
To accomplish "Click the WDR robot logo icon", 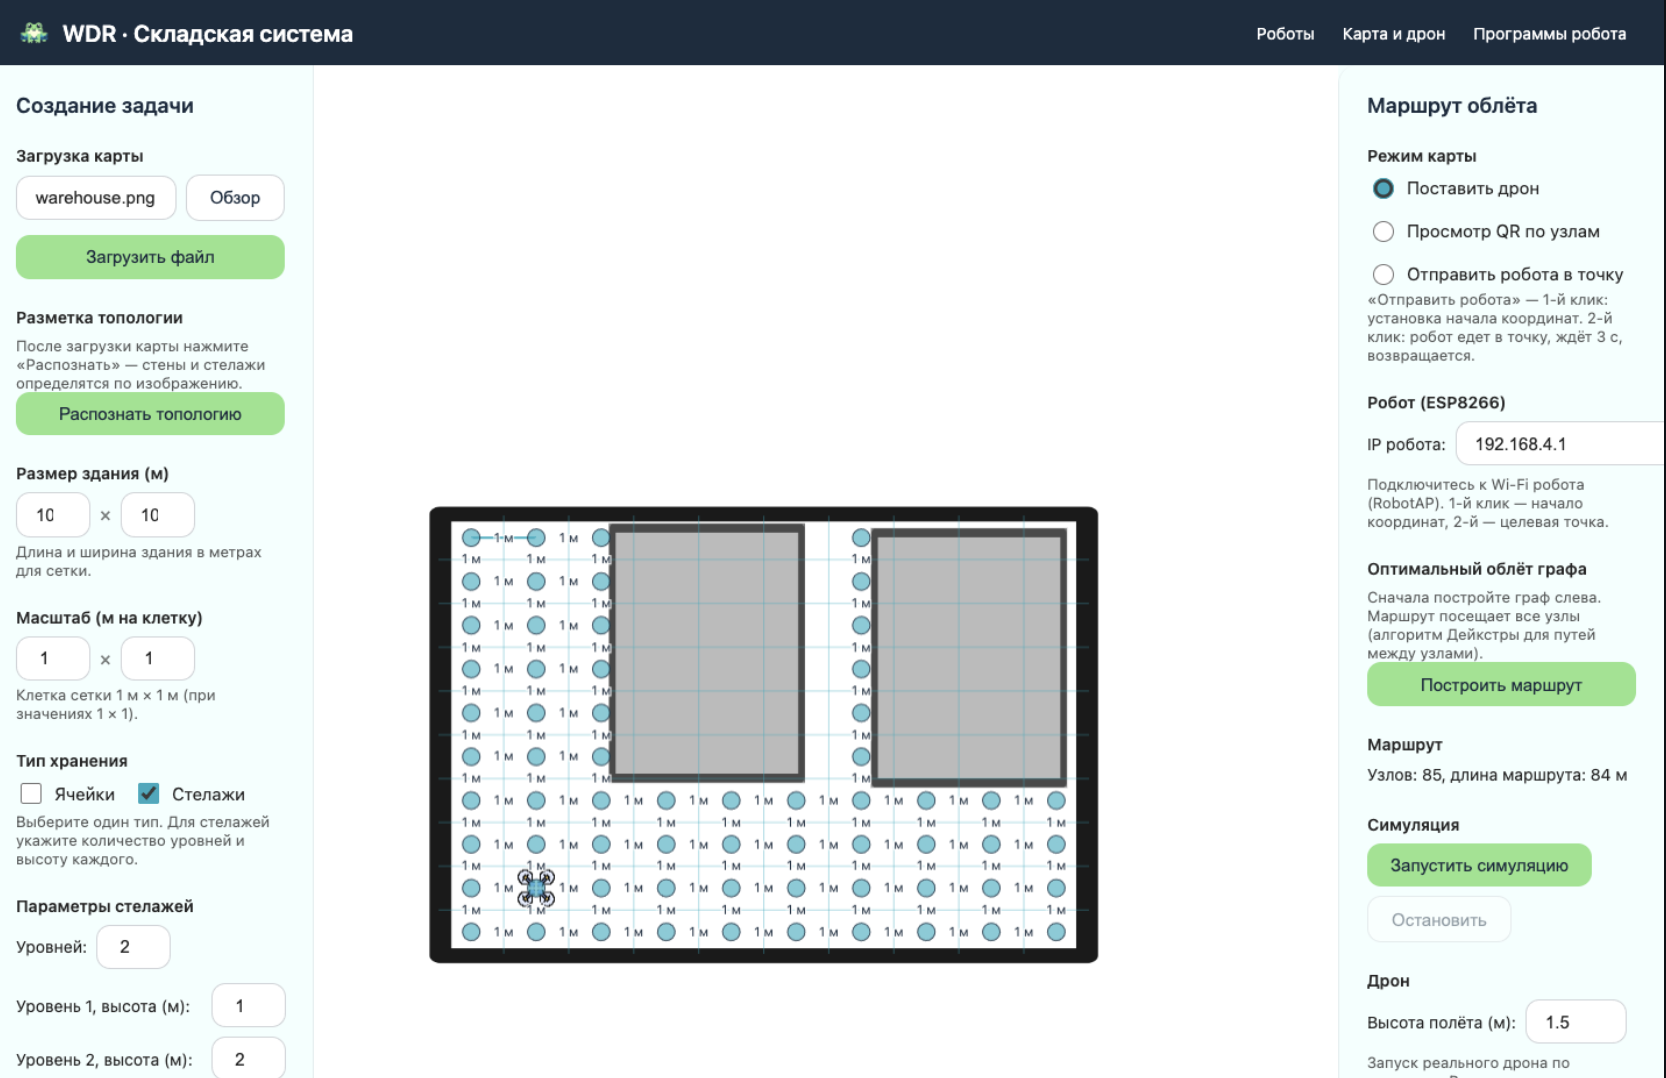I will (x=34, y=33).
